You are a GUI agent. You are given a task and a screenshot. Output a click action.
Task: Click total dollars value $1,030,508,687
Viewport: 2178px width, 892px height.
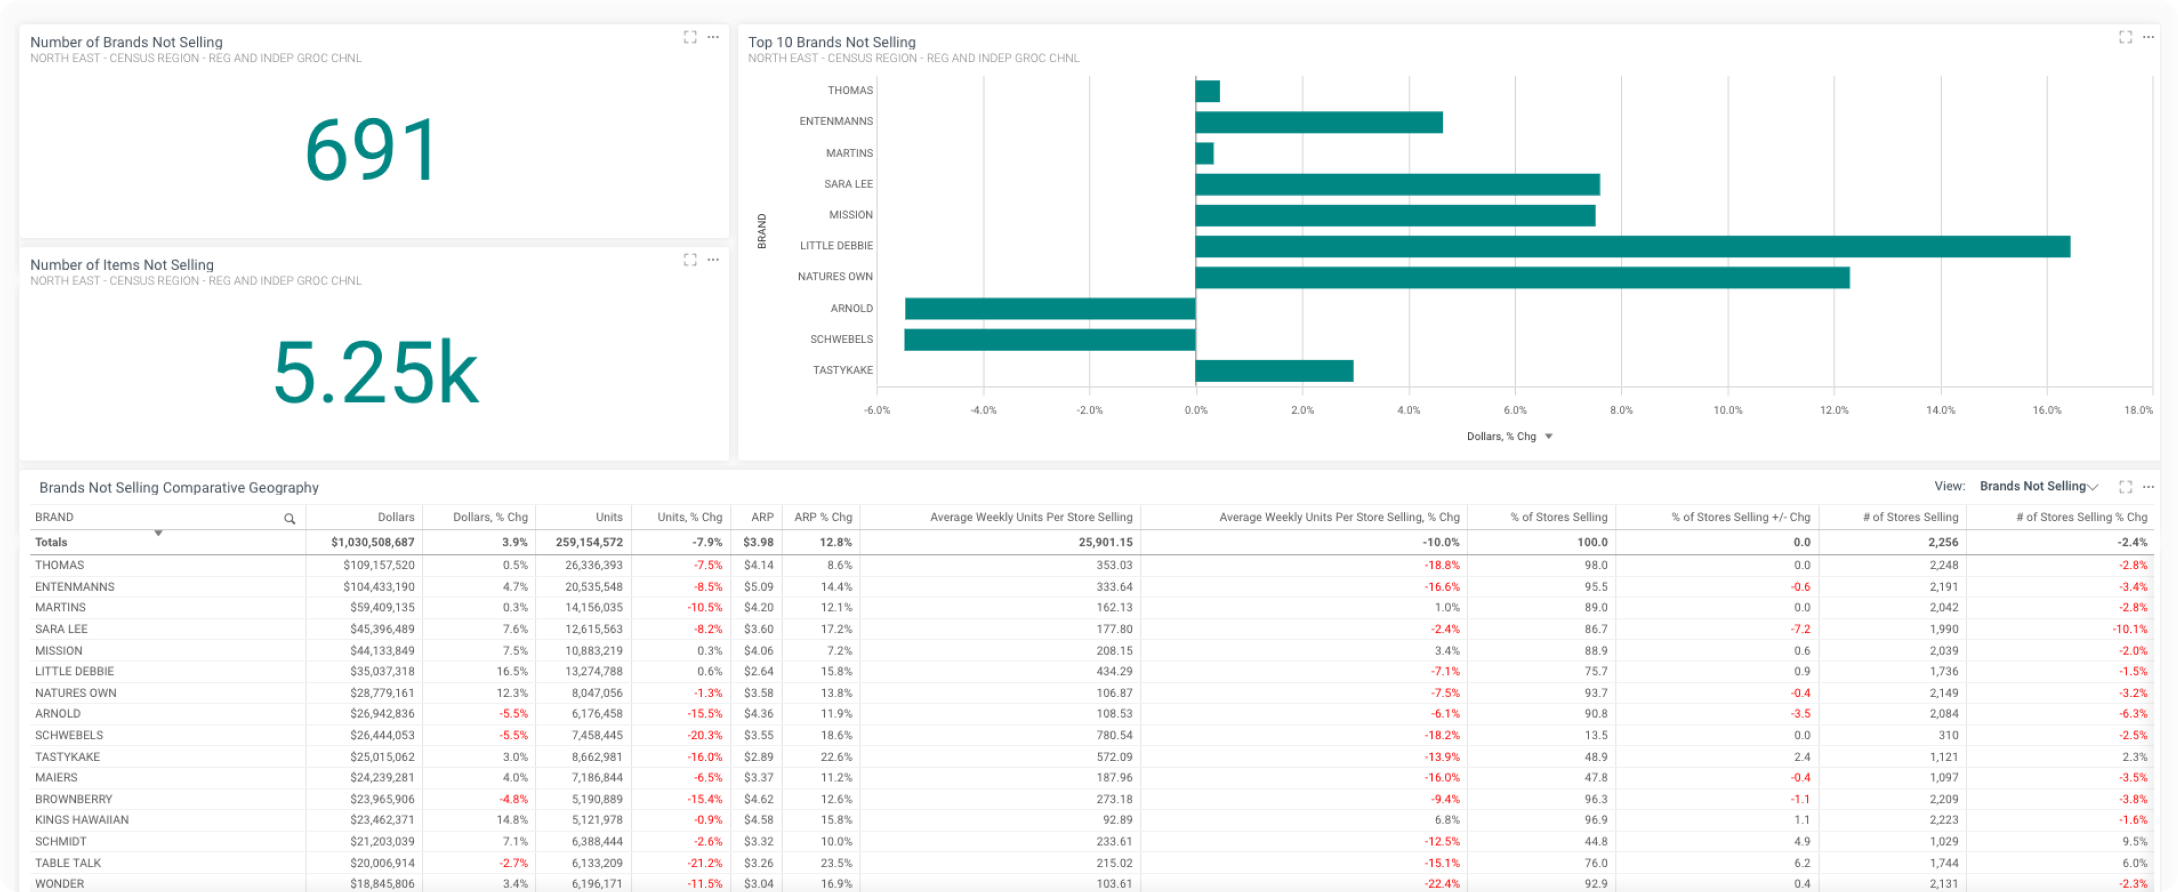tap(373, 542)
